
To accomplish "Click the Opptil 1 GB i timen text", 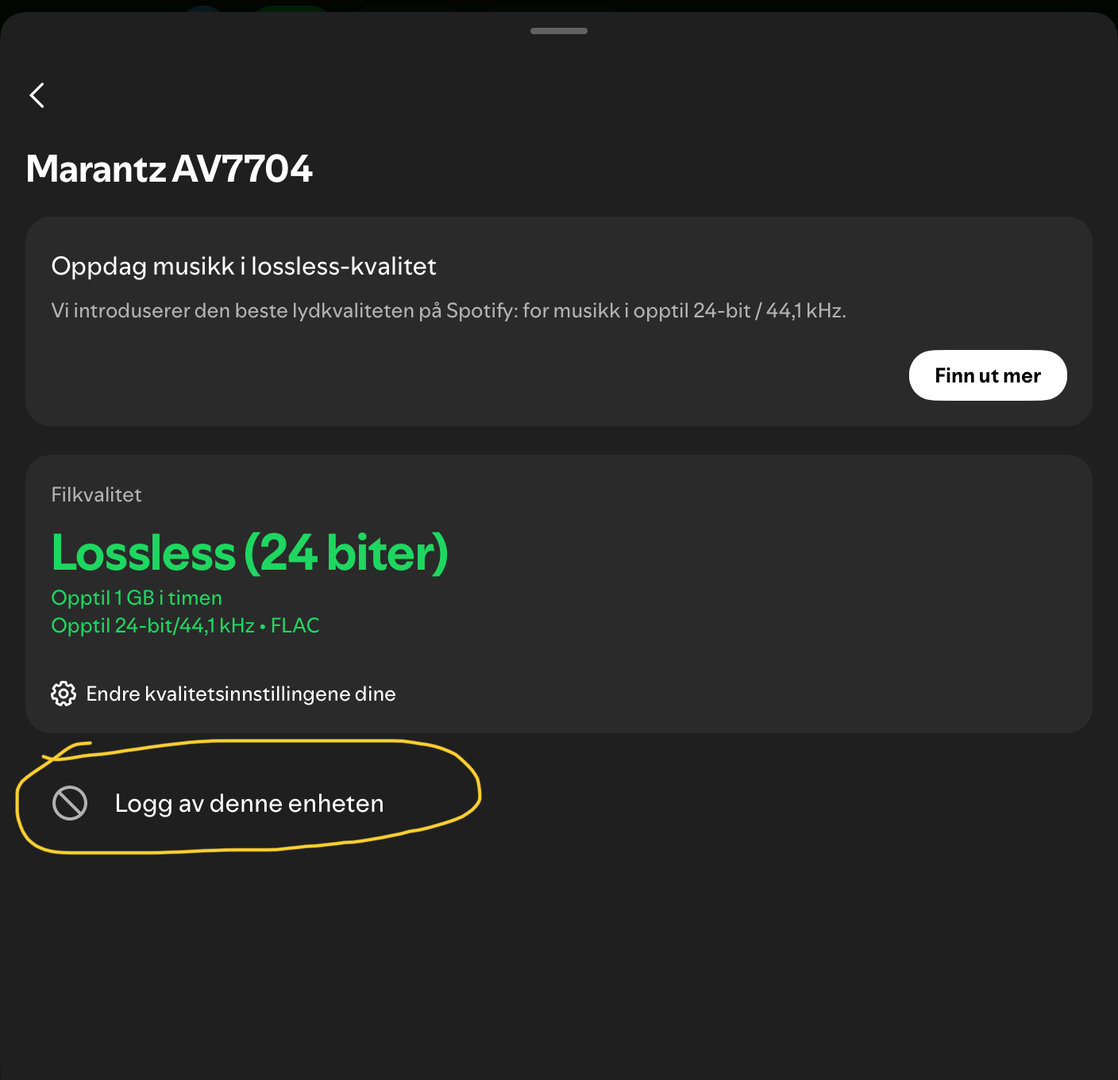I will click(136, 598).
